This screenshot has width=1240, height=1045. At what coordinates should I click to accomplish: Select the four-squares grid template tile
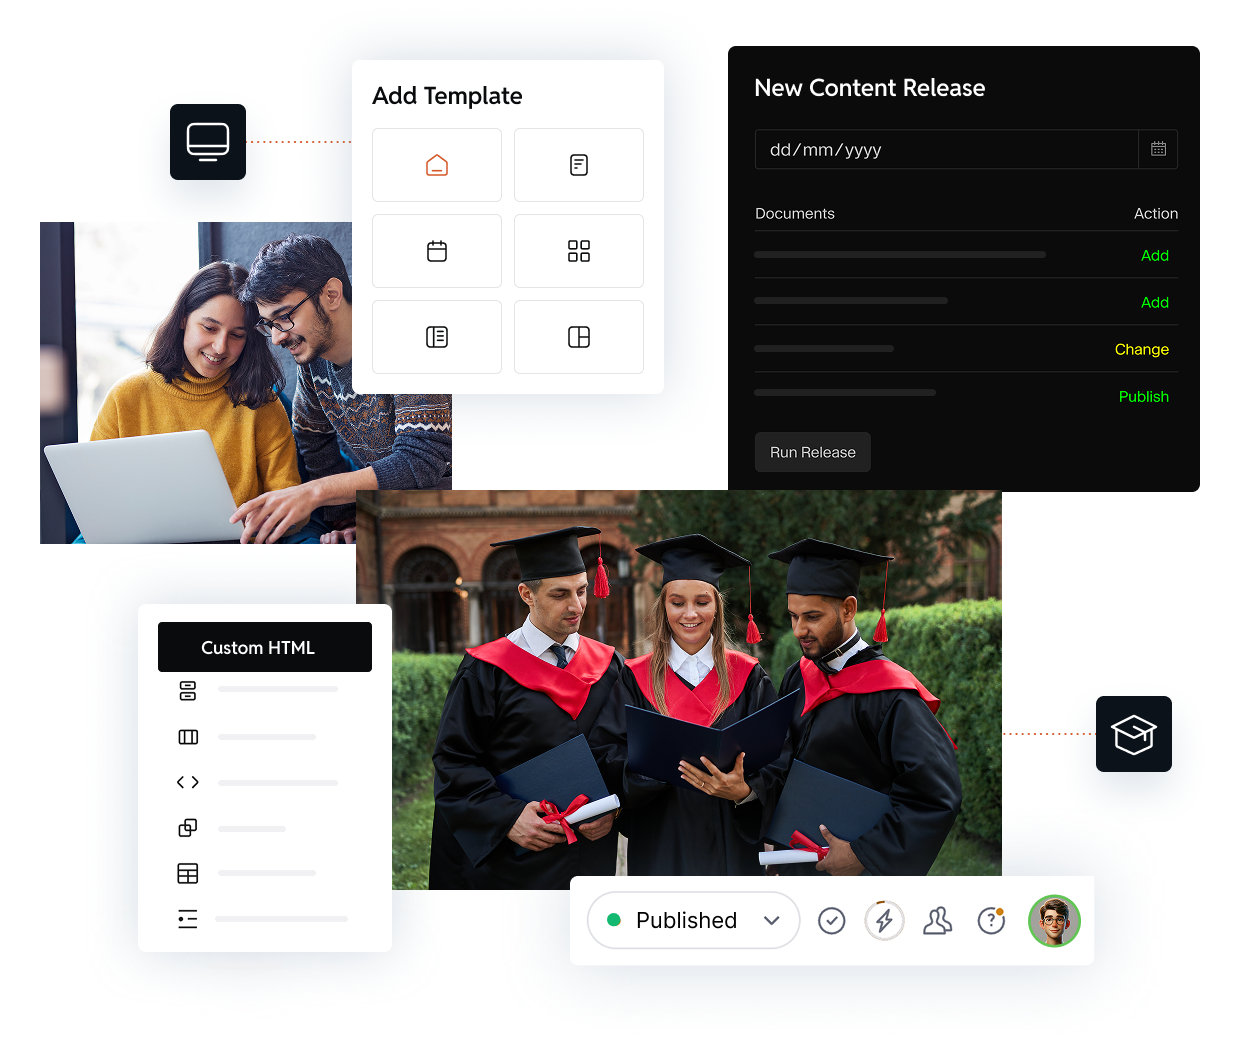pyautogui.click(x=579, y=251)
